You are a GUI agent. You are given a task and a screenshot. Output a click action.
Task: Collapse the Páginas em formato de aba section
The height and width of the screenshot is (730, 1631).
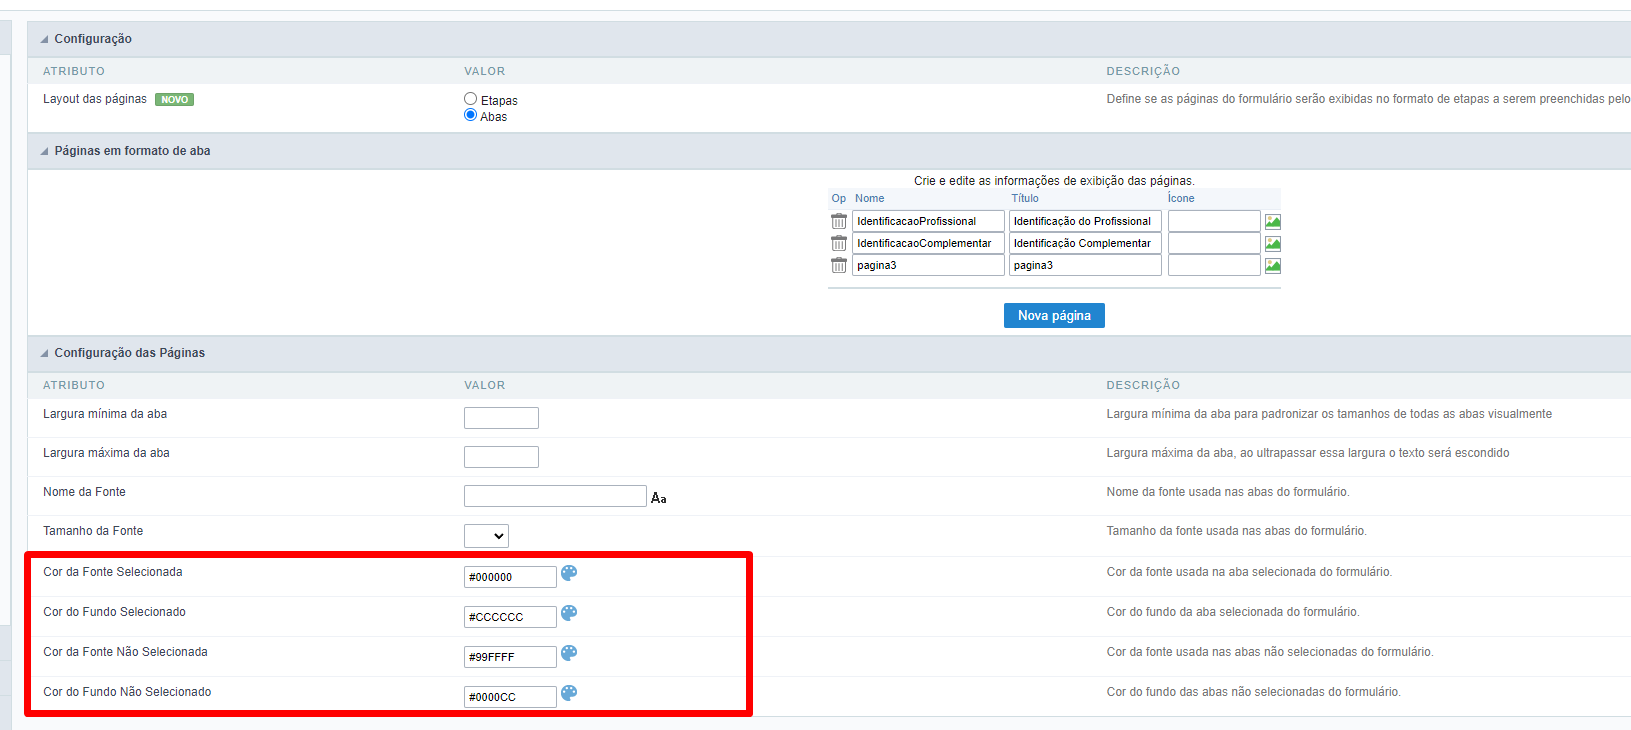44,151
